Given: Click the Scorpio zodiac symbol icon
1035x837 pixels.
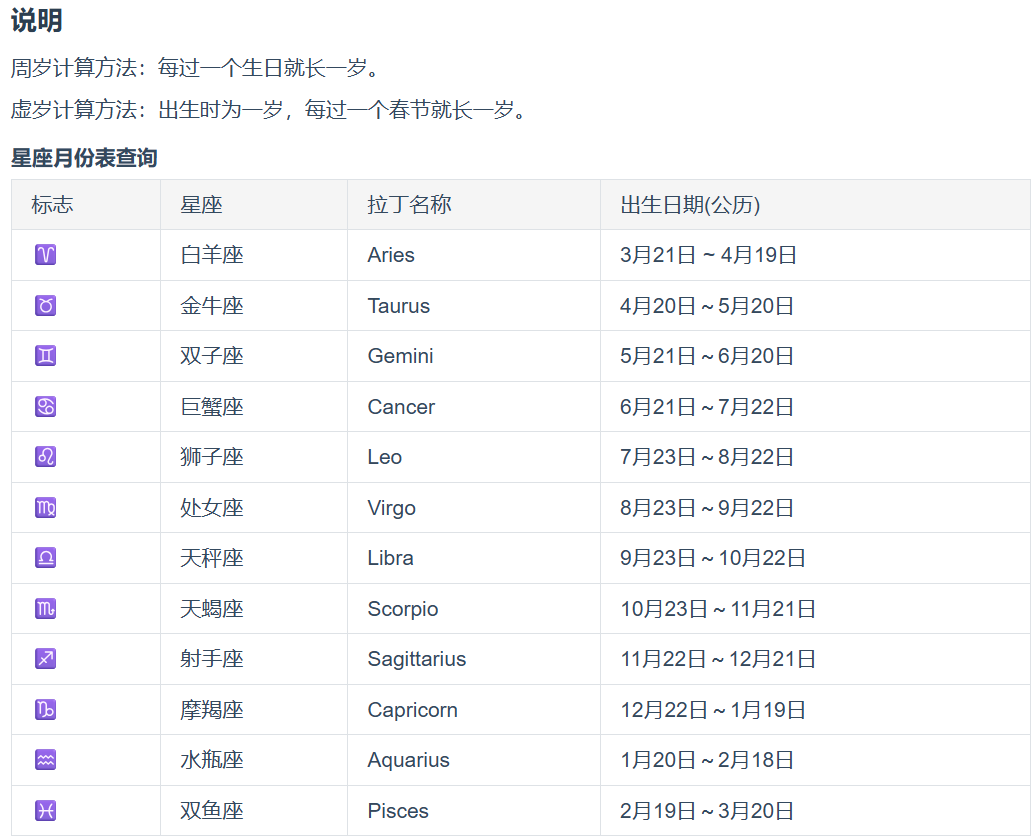Looking at the screenshot, I should 45,609.
